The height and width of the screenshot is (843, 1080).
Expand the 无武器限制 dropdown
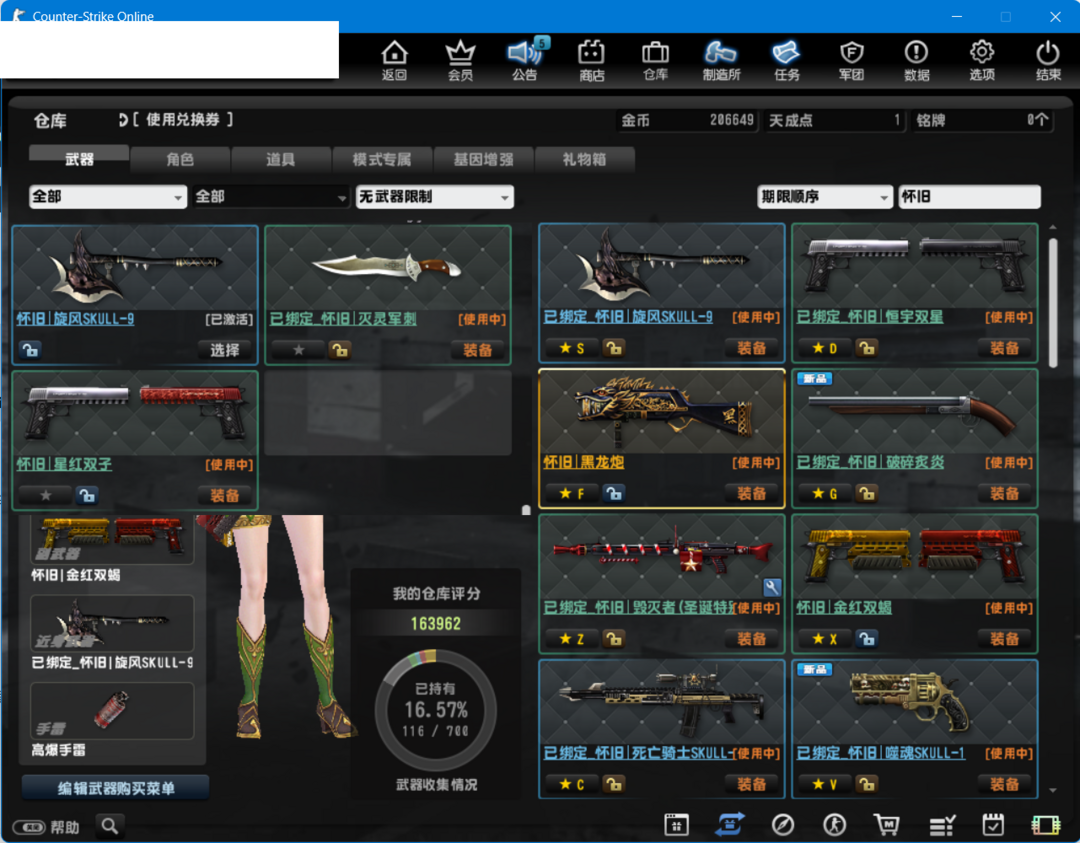coord(435,197)
